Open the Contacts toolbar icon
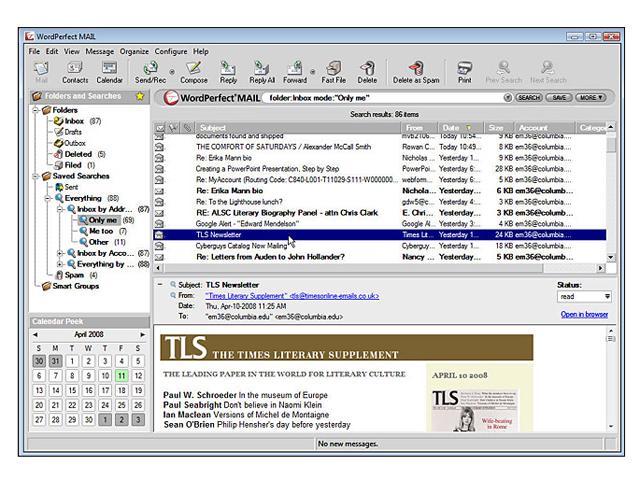Image resolution: width=640 pixels, height=480 pixels. pyautogui.click(x=75, y=72)
